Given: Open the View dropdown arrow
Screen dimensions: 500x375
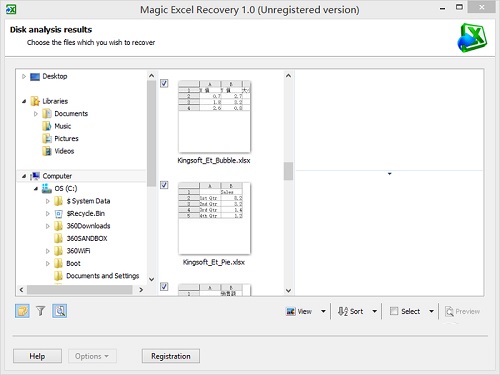Looking at the screenshot, I should 323,311.
